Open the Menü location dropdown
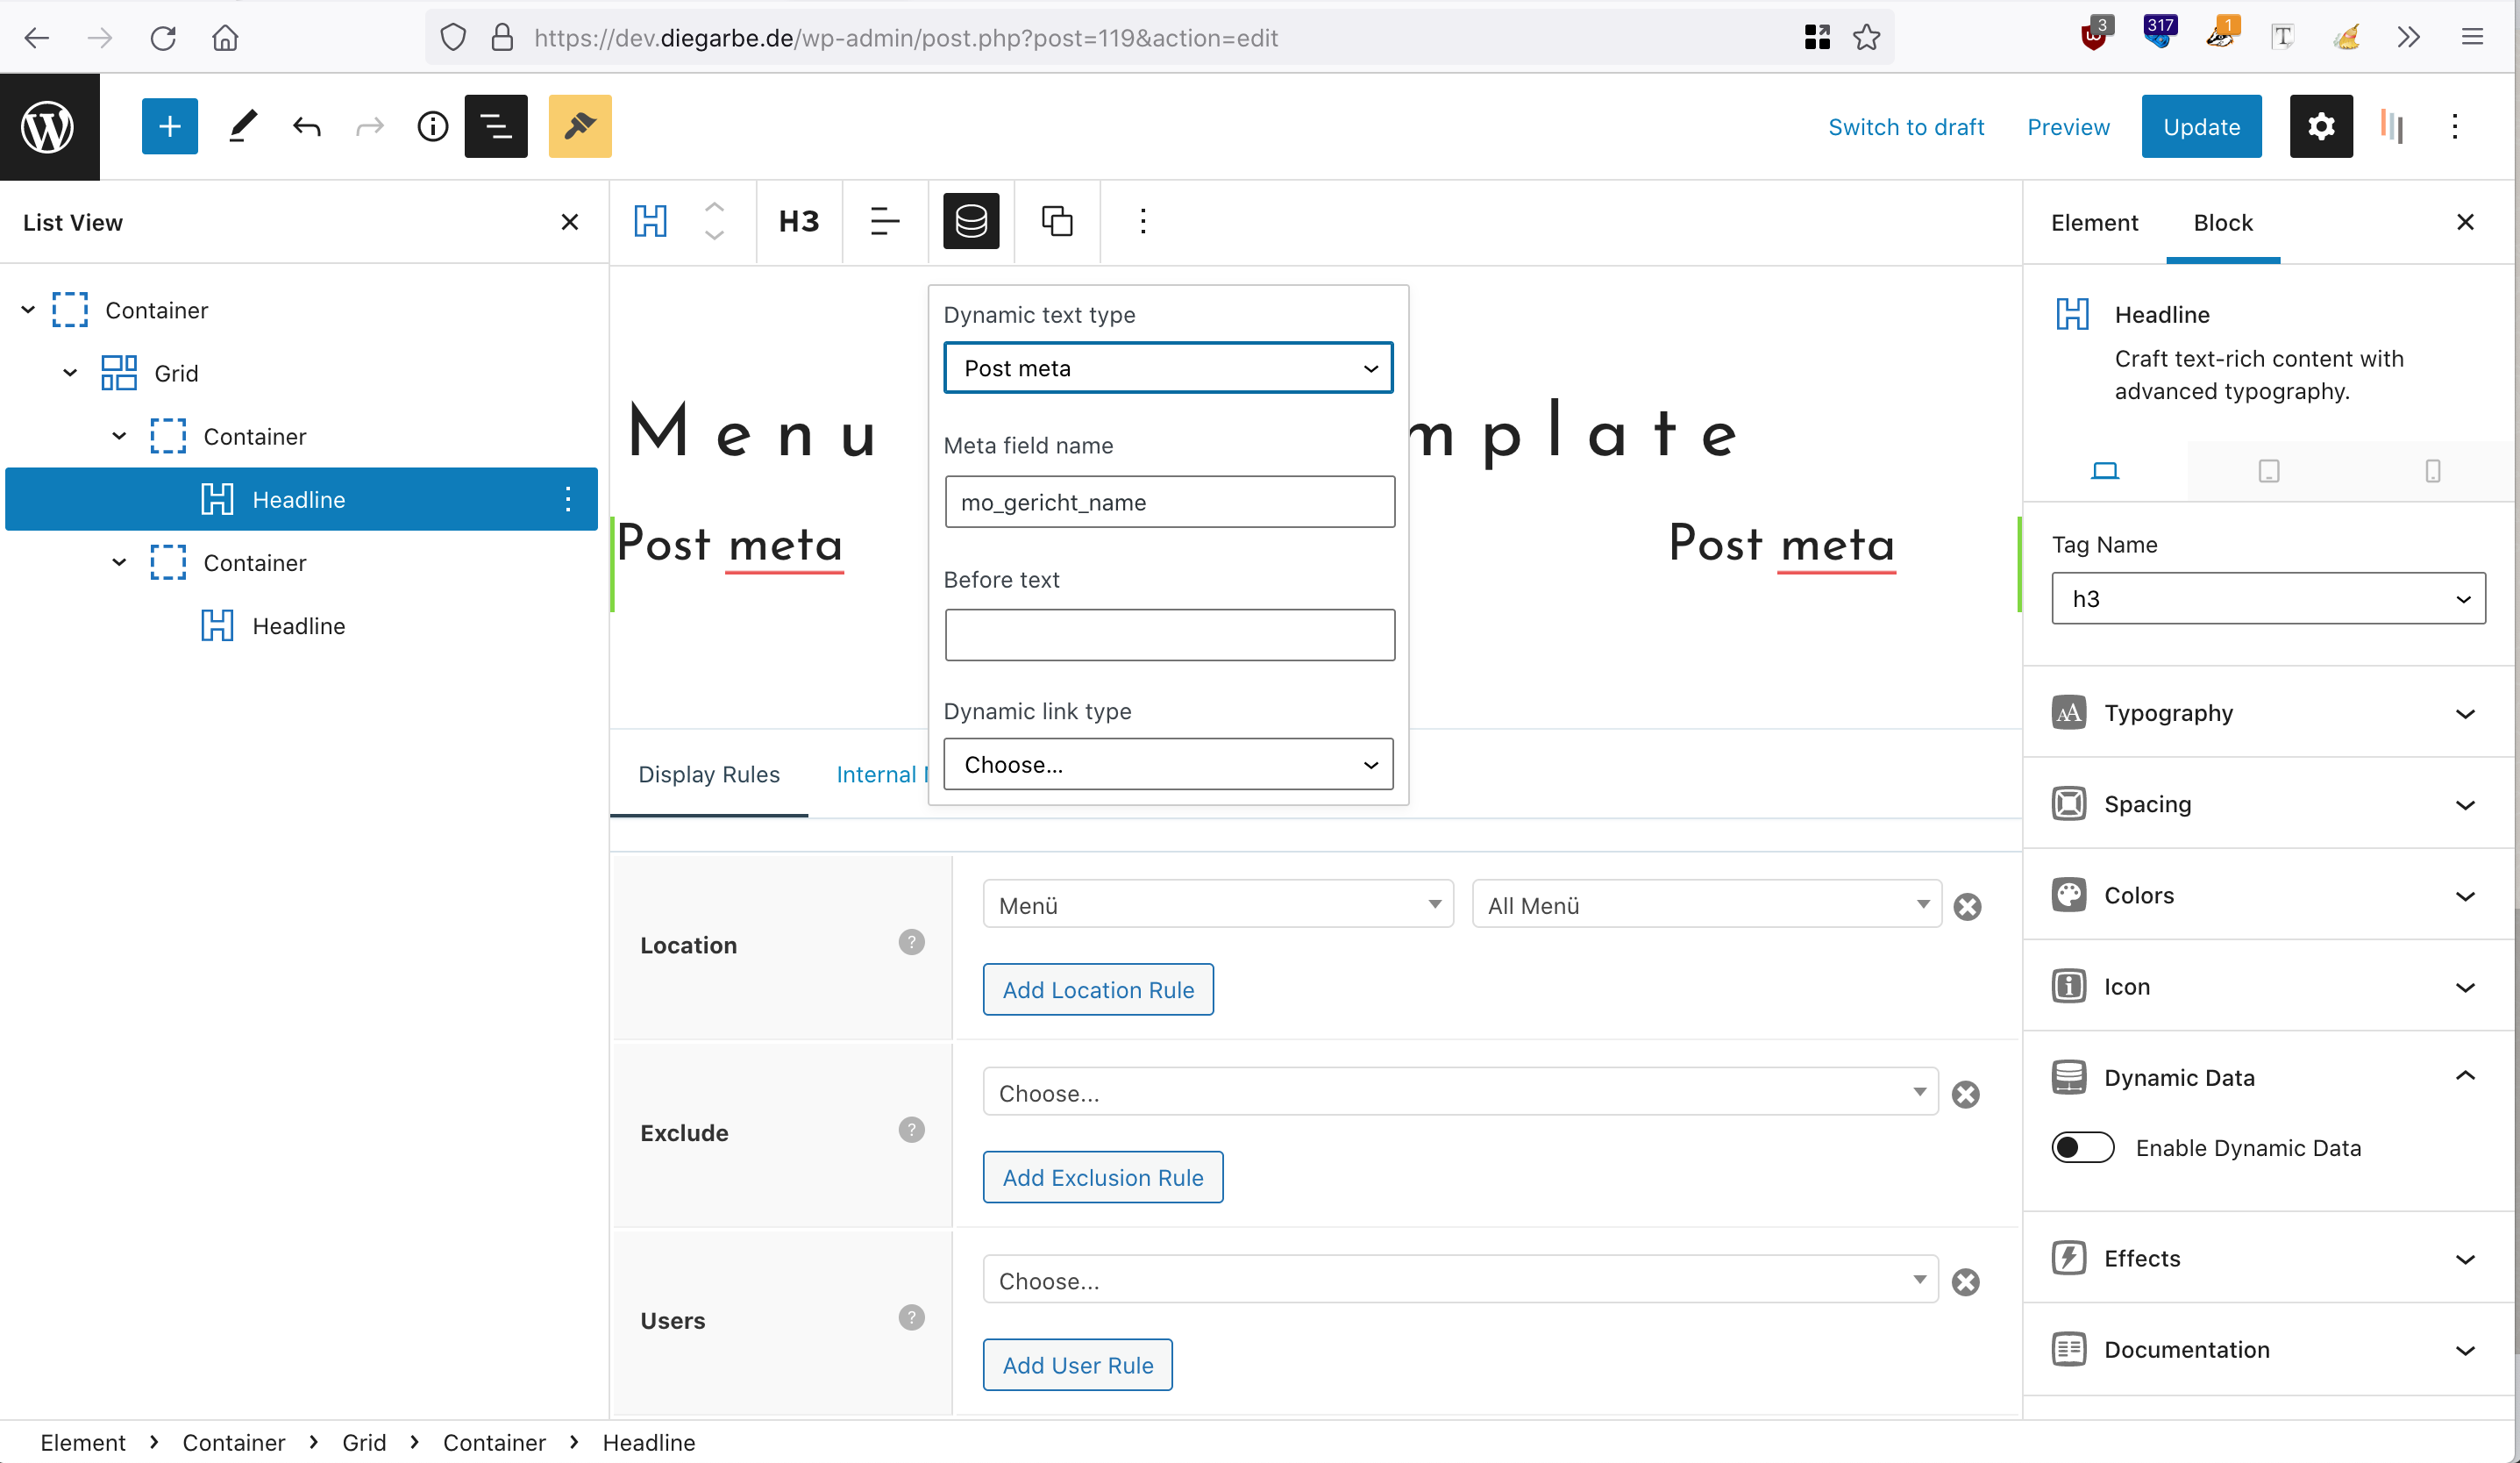The width and height of the screenshot is (2520, 1463). (1218, 904)
